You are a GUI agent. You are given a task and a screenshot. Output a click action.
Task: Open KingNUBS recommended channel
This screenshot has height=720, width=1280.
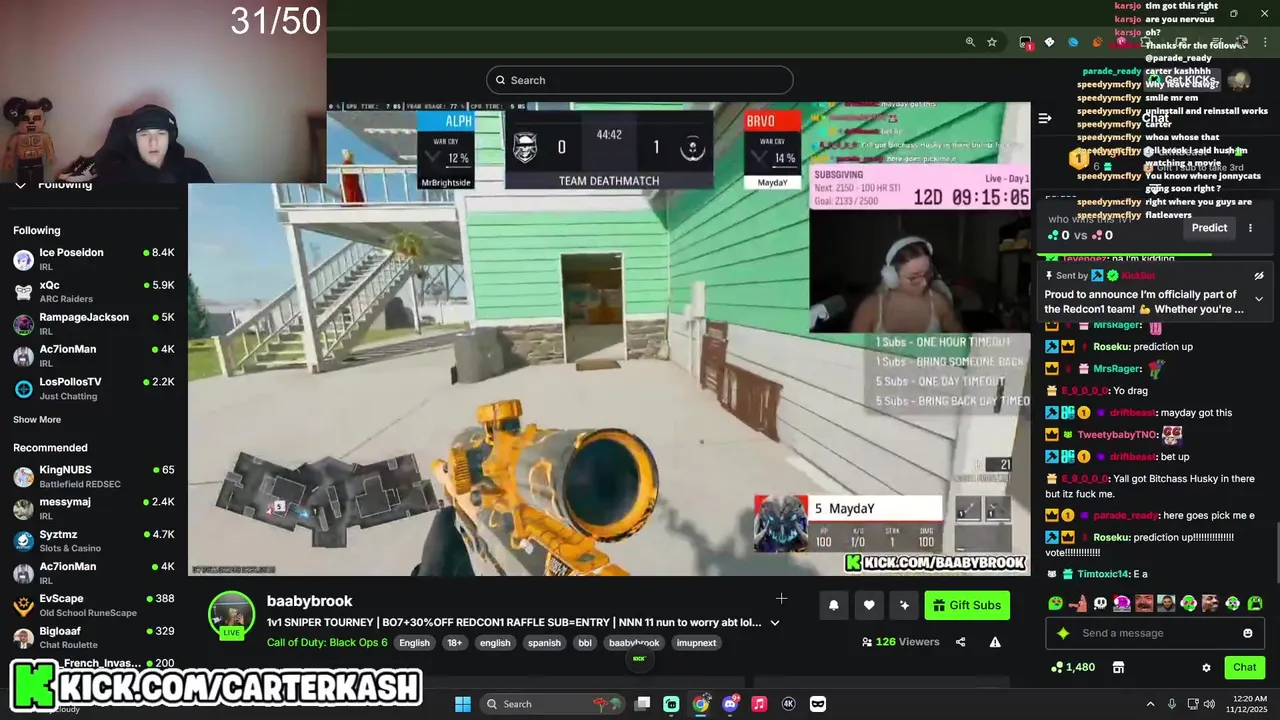coord(94,476)
